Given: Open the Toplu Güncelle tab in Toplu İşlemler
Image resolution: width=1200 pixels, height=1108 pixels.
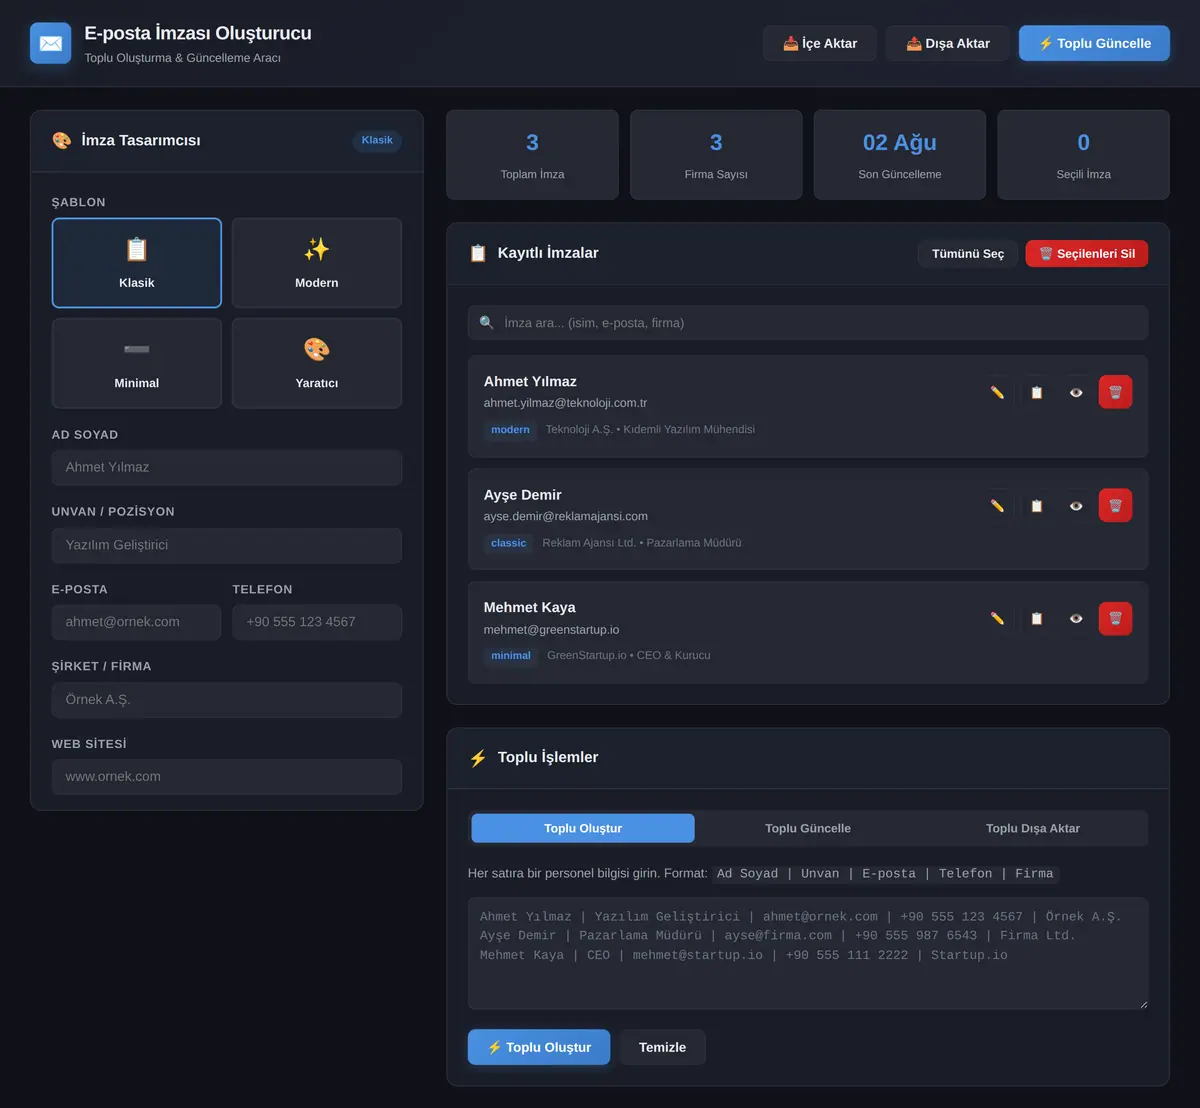Looking at the screenshot, I should (x=808, y=828).
